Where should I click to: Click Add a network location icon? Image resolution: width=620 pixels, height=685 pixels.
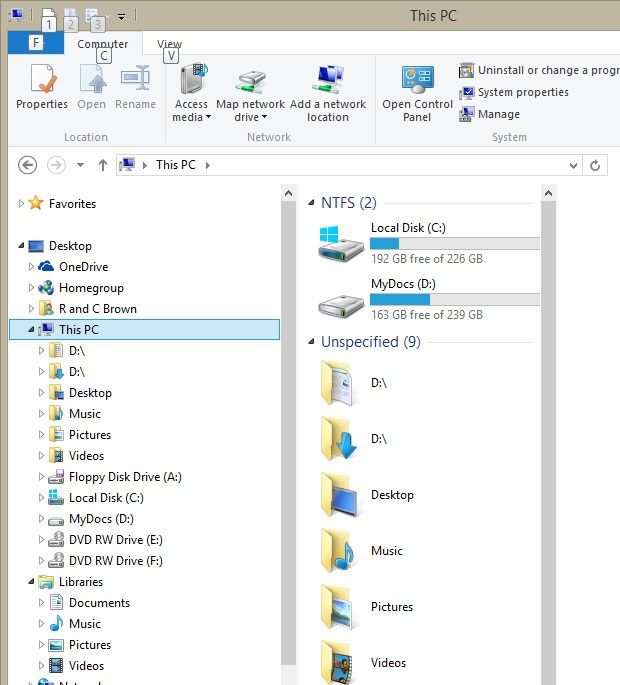[x=328, y=80]
